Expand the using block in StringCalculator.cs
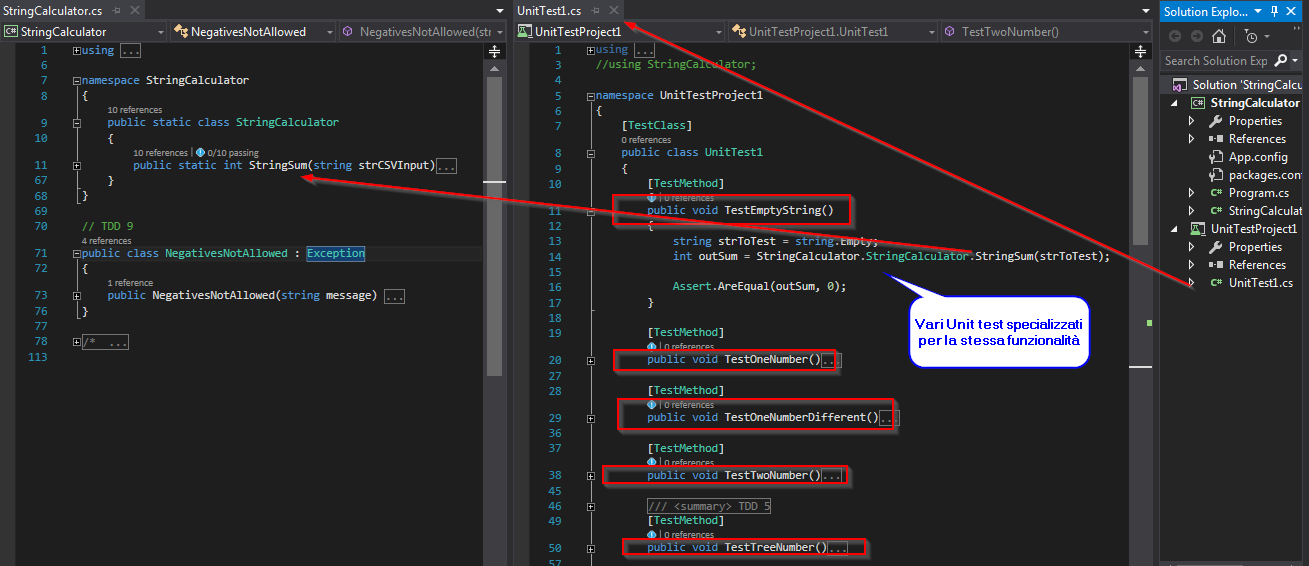 [x=77, y=50]
